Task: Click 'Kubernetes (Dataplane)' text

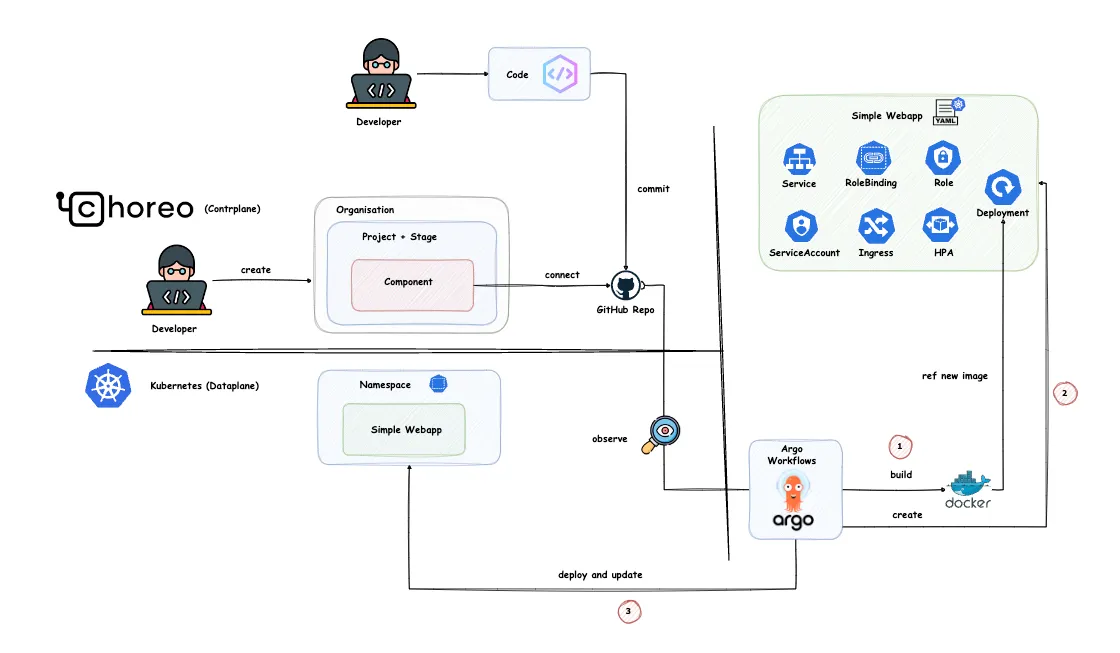Action: 204,386
